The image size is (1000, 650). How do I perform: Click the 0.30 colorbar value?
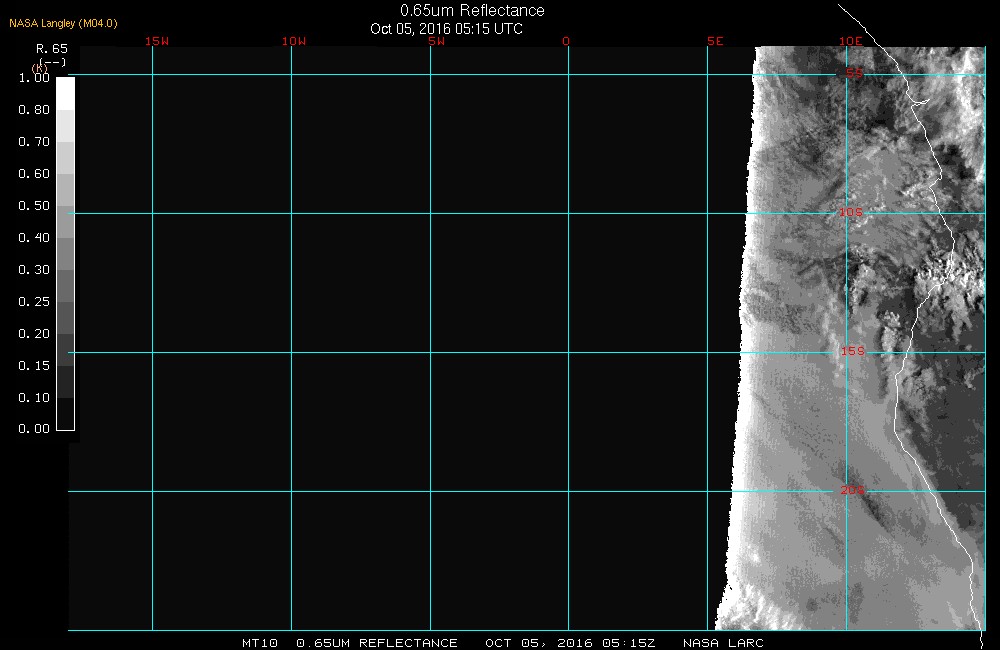[34, 270]
